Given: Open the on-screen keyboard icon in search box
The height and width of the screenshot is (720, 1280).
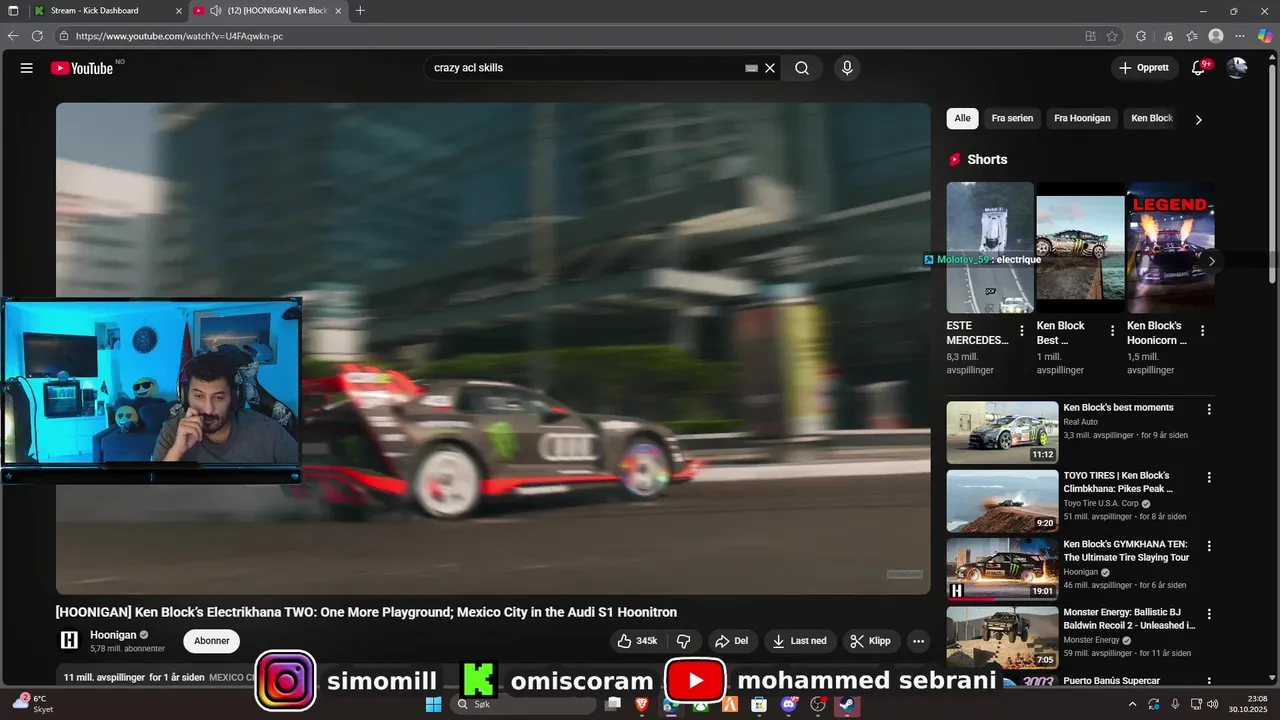Looking at the screenshot, I should (x=751, y=68).
